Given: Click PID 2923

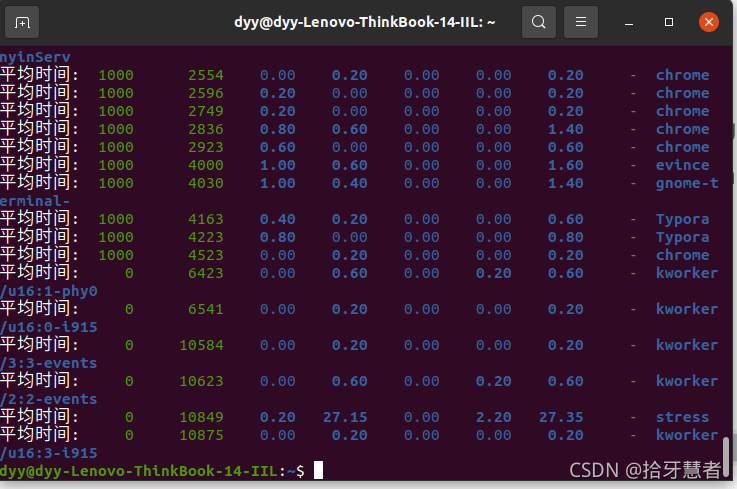Looking at the screenshot, I should click(x=206, y=147).
